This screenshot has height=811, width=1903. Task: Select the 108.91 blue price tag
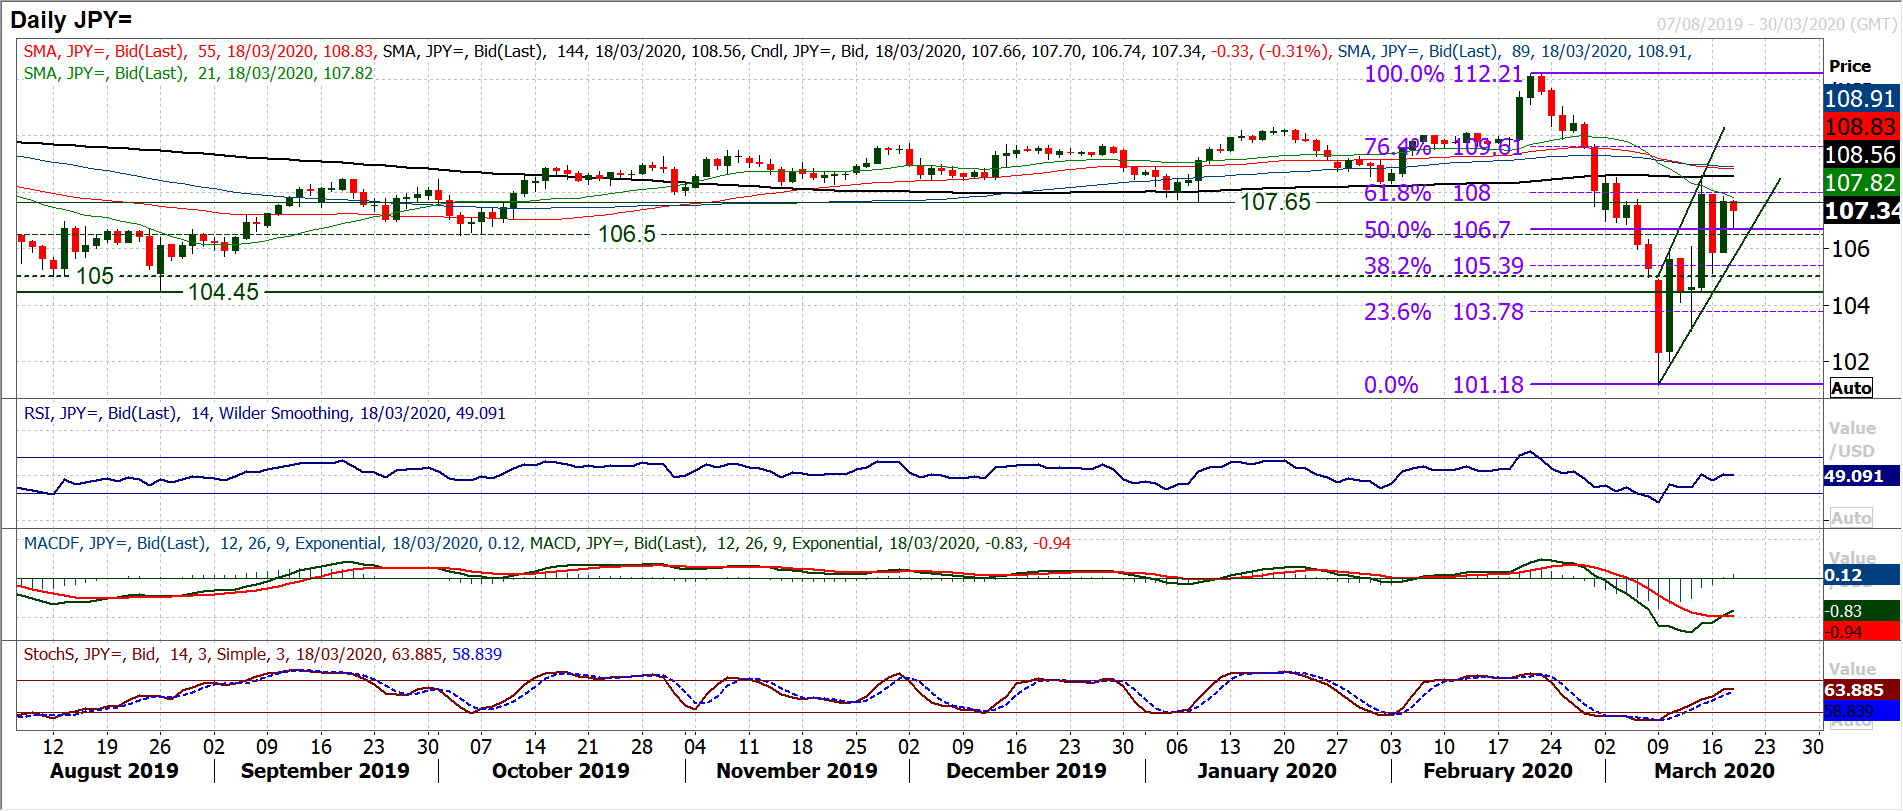coord(1860,98)
